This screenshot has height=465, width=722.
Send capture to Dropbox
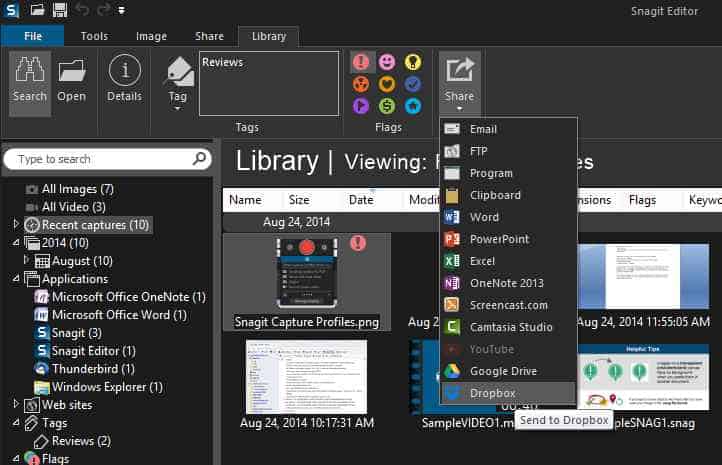coord(492,393)
